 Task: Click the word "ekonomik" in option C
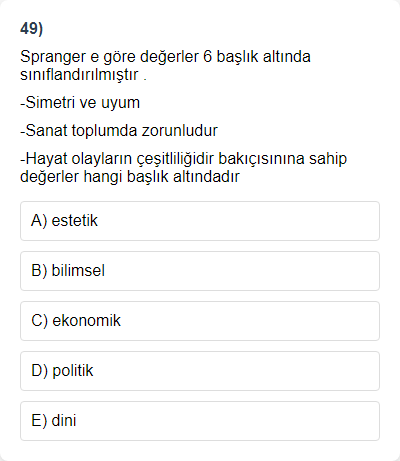tap(87, 320)
